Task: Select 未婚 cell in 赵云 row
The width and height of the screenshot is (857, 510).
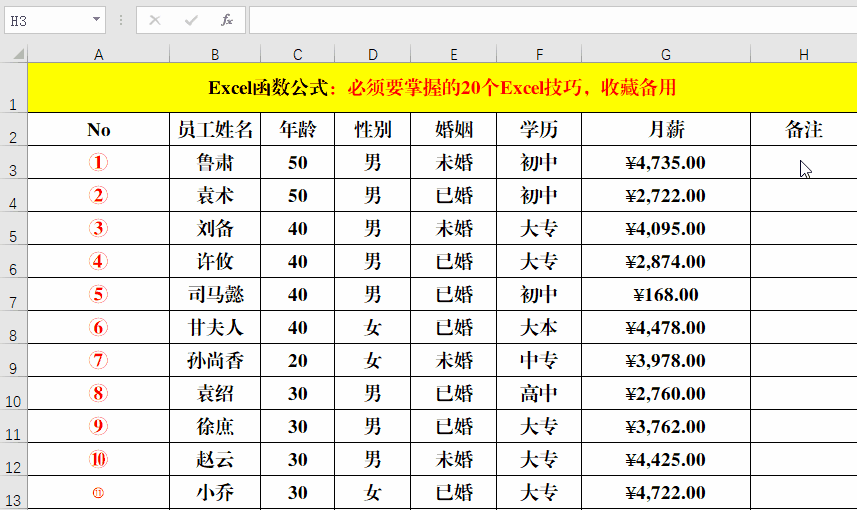Action: click(x=454, y=460)
